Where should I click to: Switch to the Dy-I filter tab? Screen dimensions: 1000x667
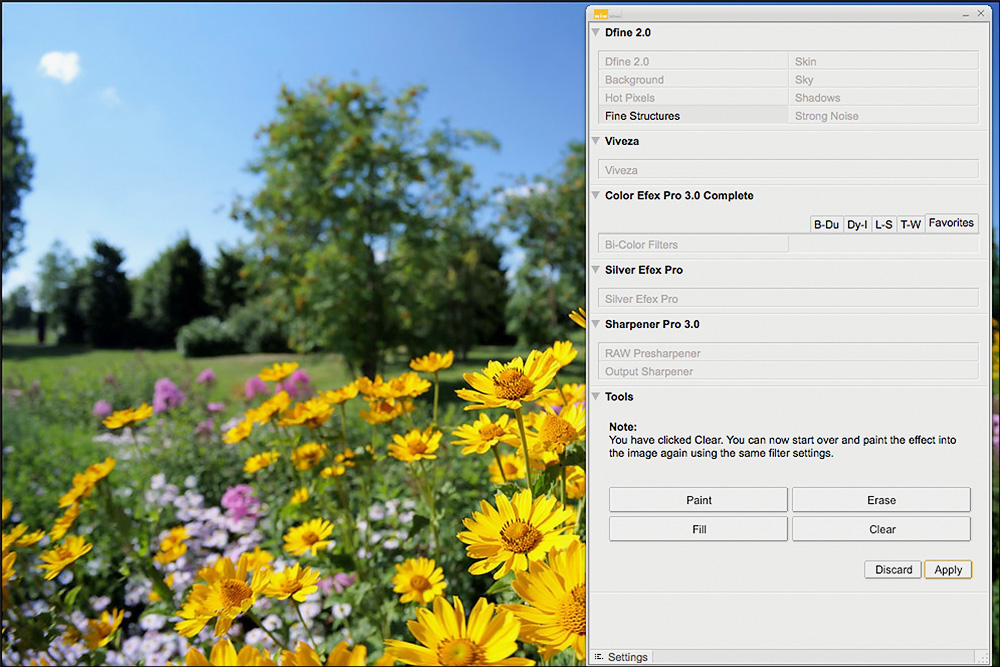(857, 224)
